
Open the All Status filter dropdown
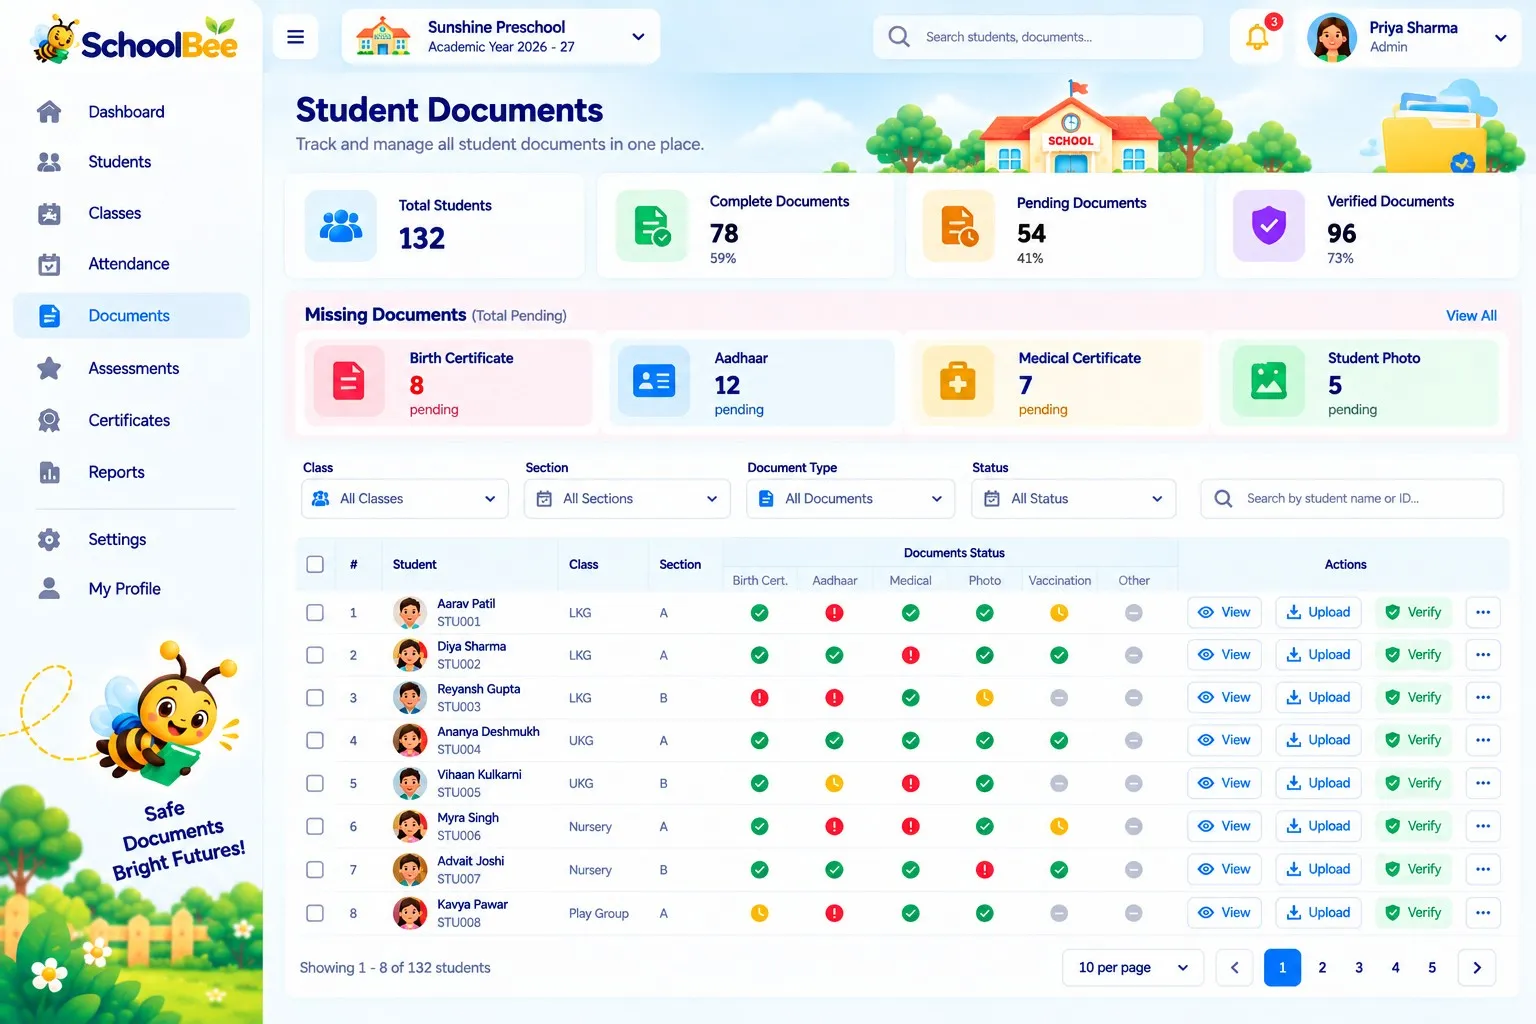pos(1073,498)
